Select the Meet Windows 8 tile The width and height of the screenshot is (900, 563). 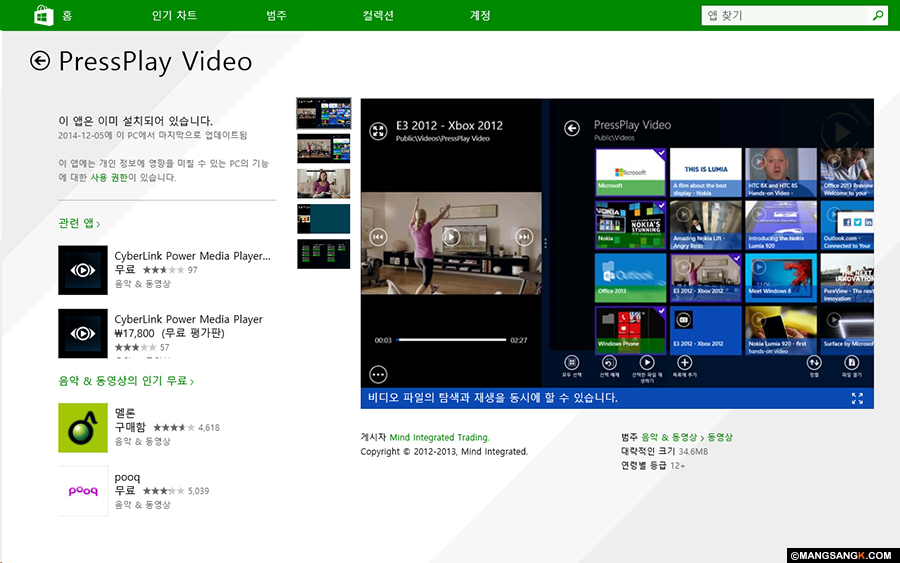(x=781, y=278)
